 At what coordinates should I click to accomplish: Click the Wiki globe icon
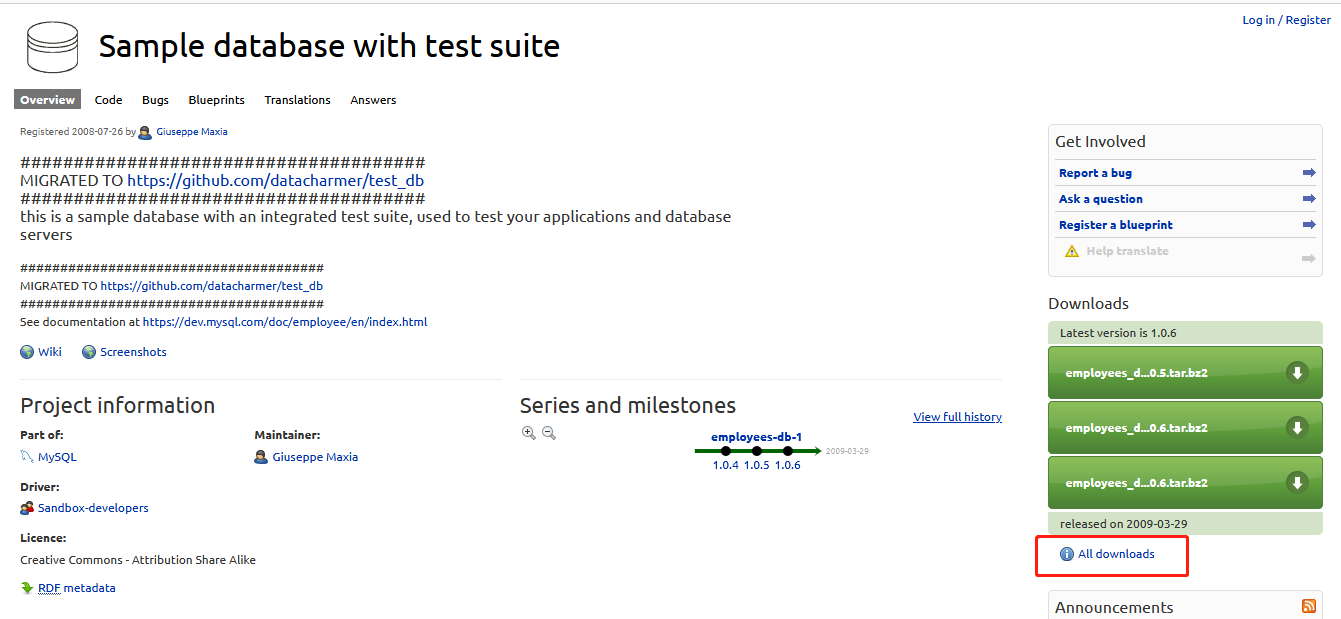(27, 352)
